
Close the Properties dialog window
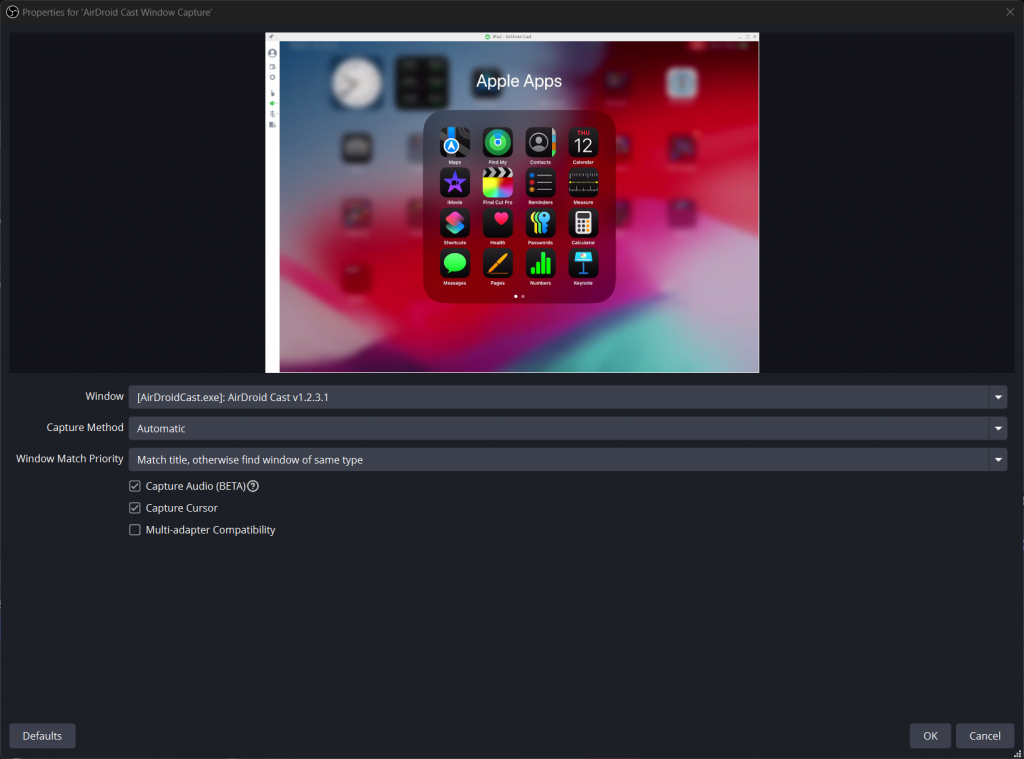pos(1009,11)
